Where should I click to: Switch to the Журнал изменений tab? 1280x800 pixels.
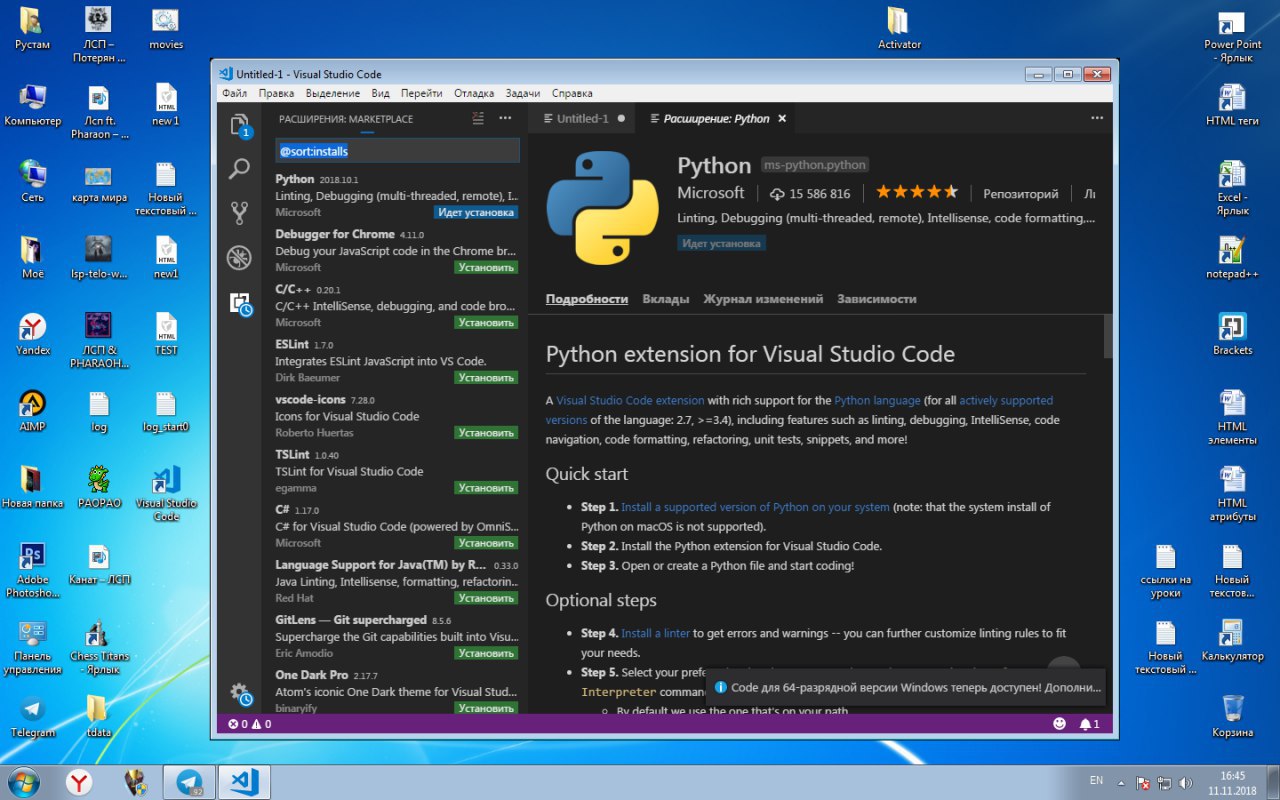pyautogui.click(x=763, y=299)
